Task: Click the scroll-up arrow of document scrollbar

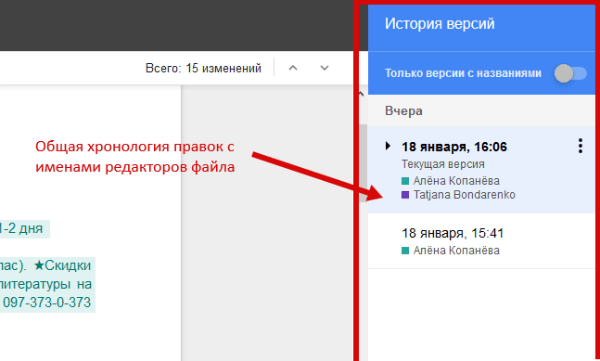Action: (361, 93)
